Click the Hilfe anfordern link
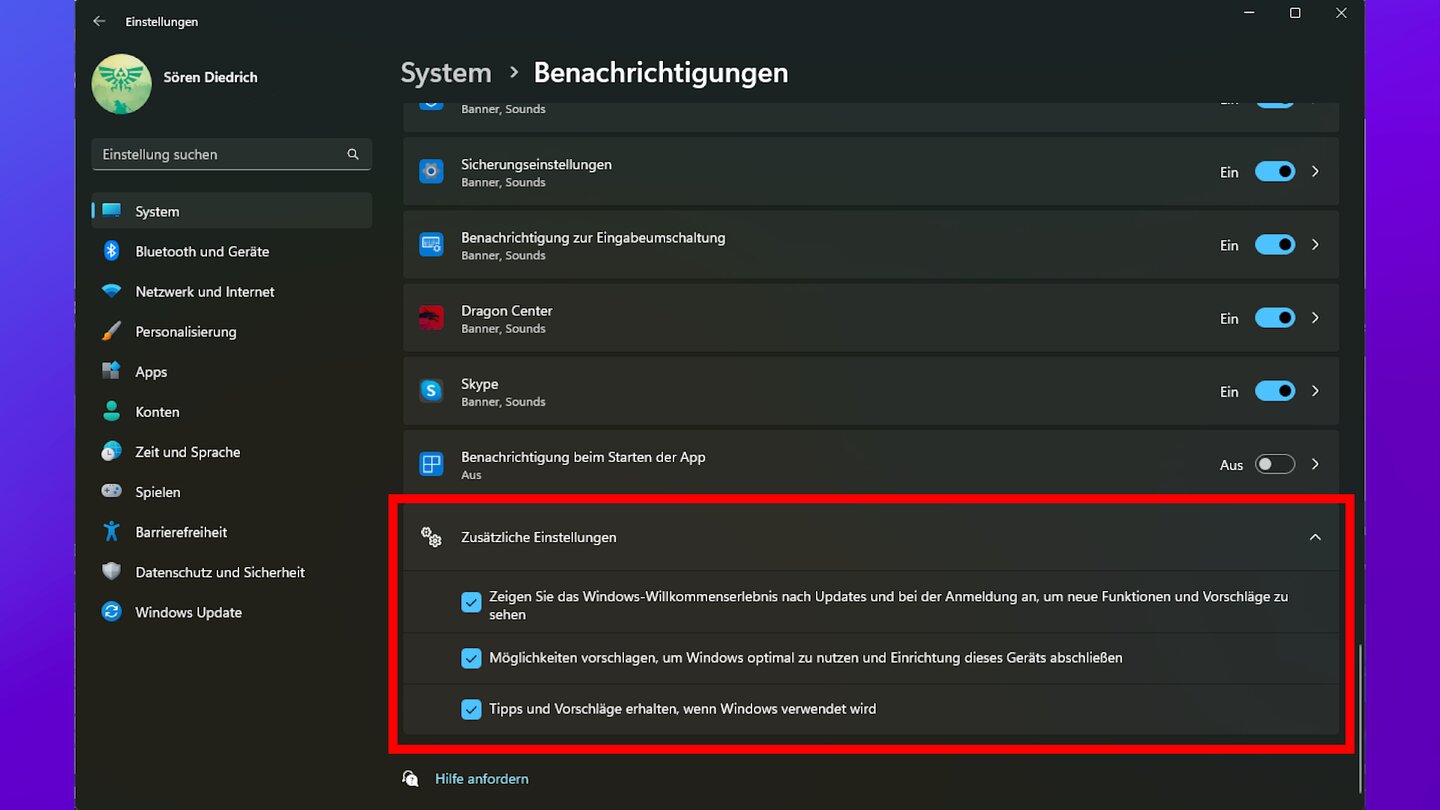 pos(481,778)
